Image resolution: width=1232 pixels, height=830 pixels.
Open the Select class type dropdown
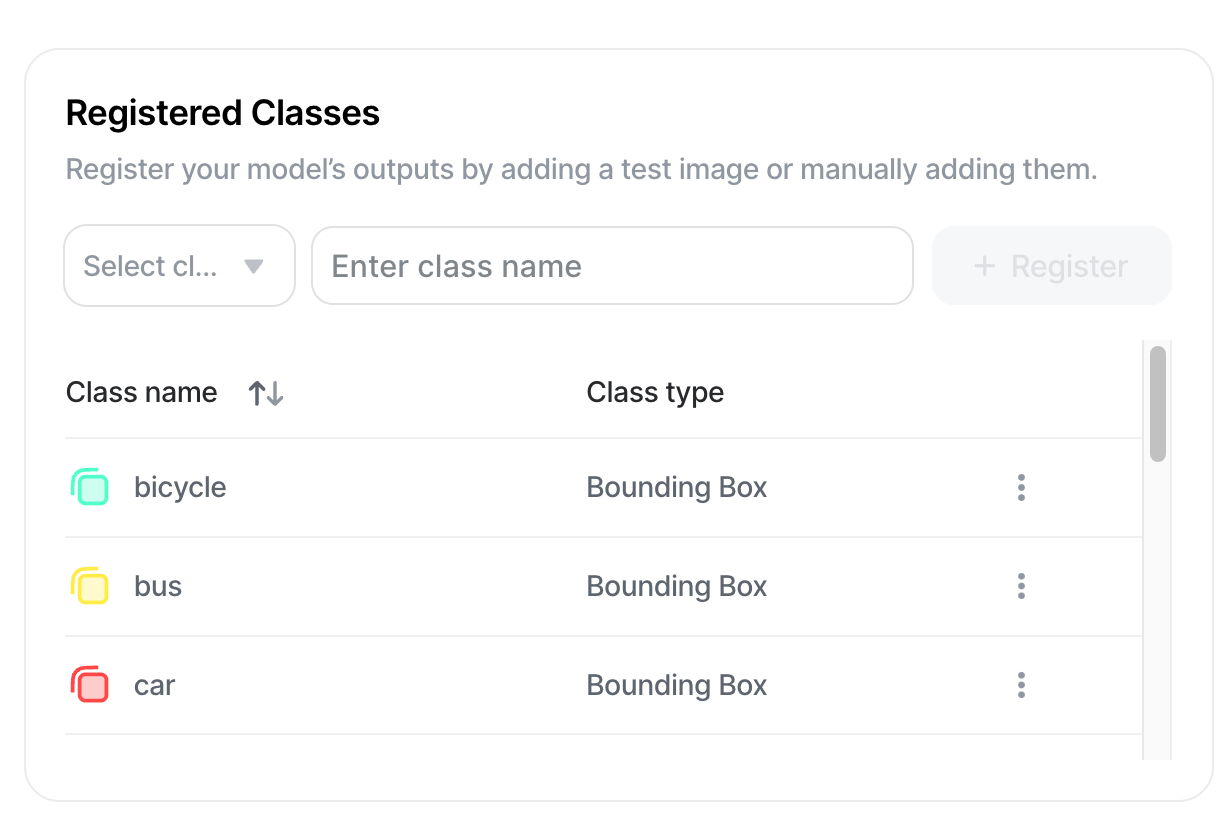coord(179,266)
